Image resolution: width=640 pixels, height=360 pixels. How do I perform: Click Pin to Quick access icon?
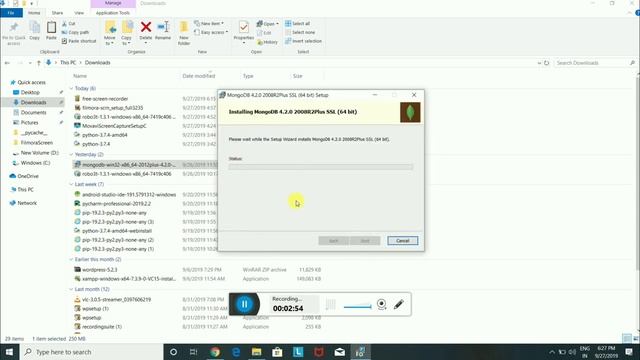13,28
